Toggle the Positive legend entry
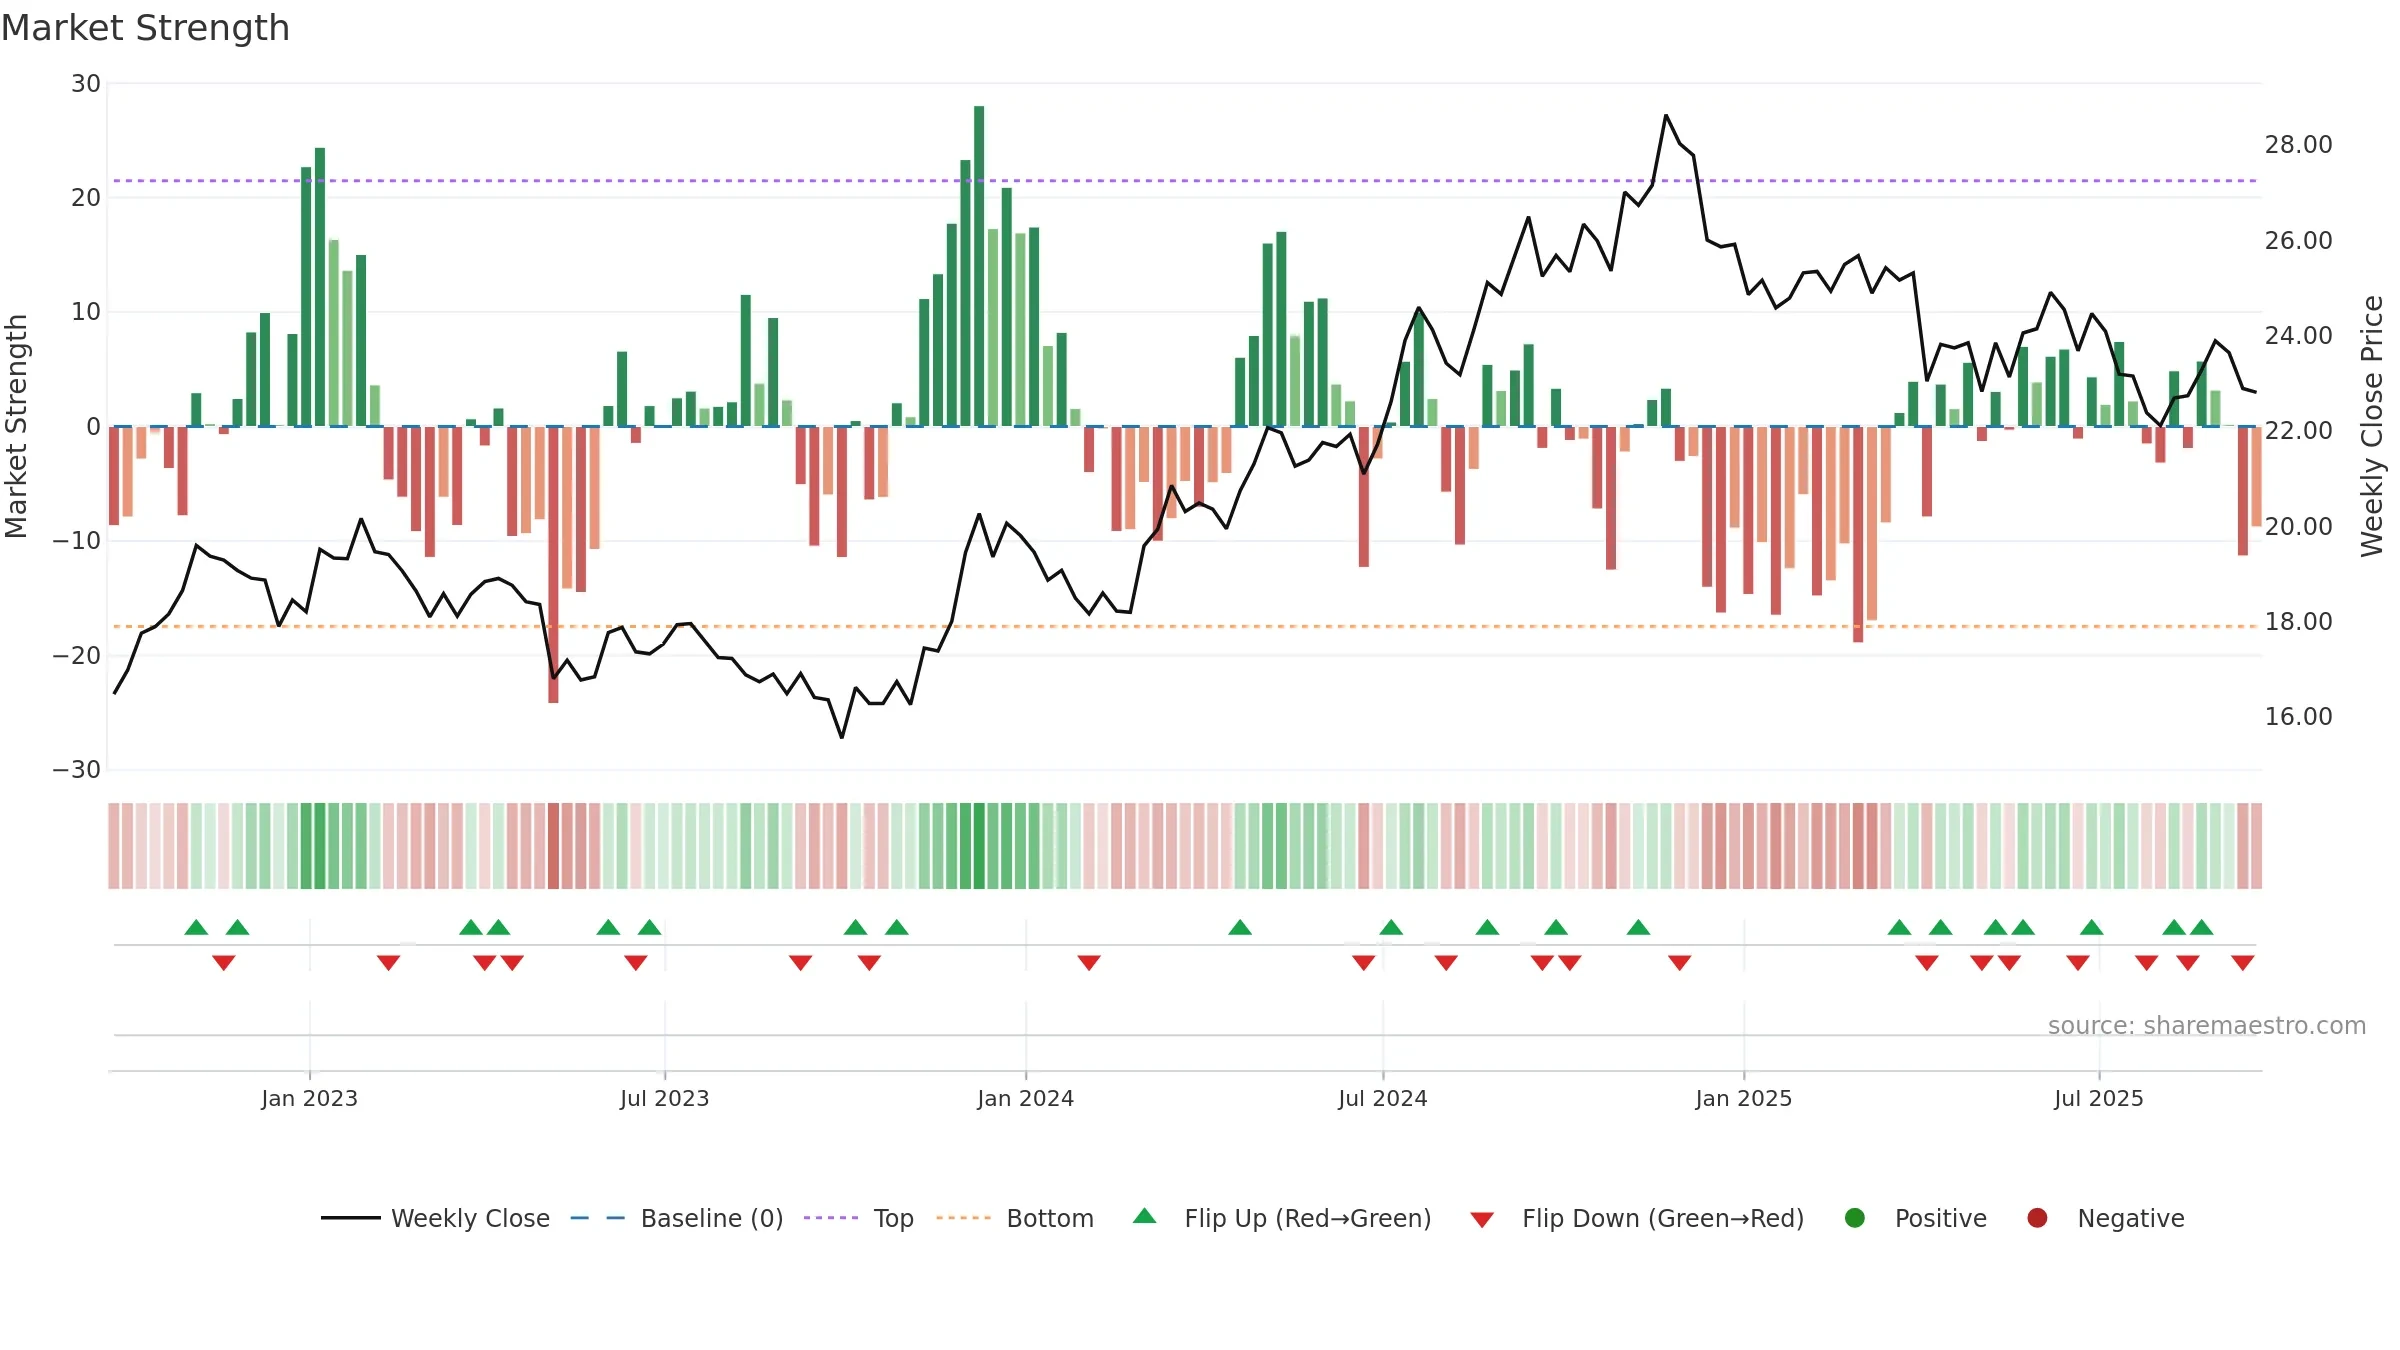 tap(1915, 1218)
